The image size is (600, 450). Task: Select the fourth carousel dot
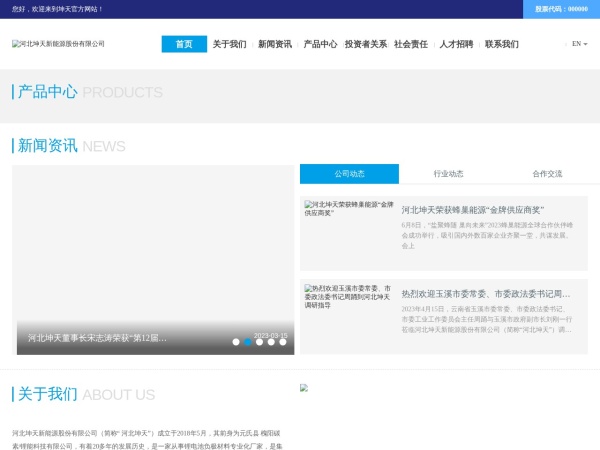271,342
